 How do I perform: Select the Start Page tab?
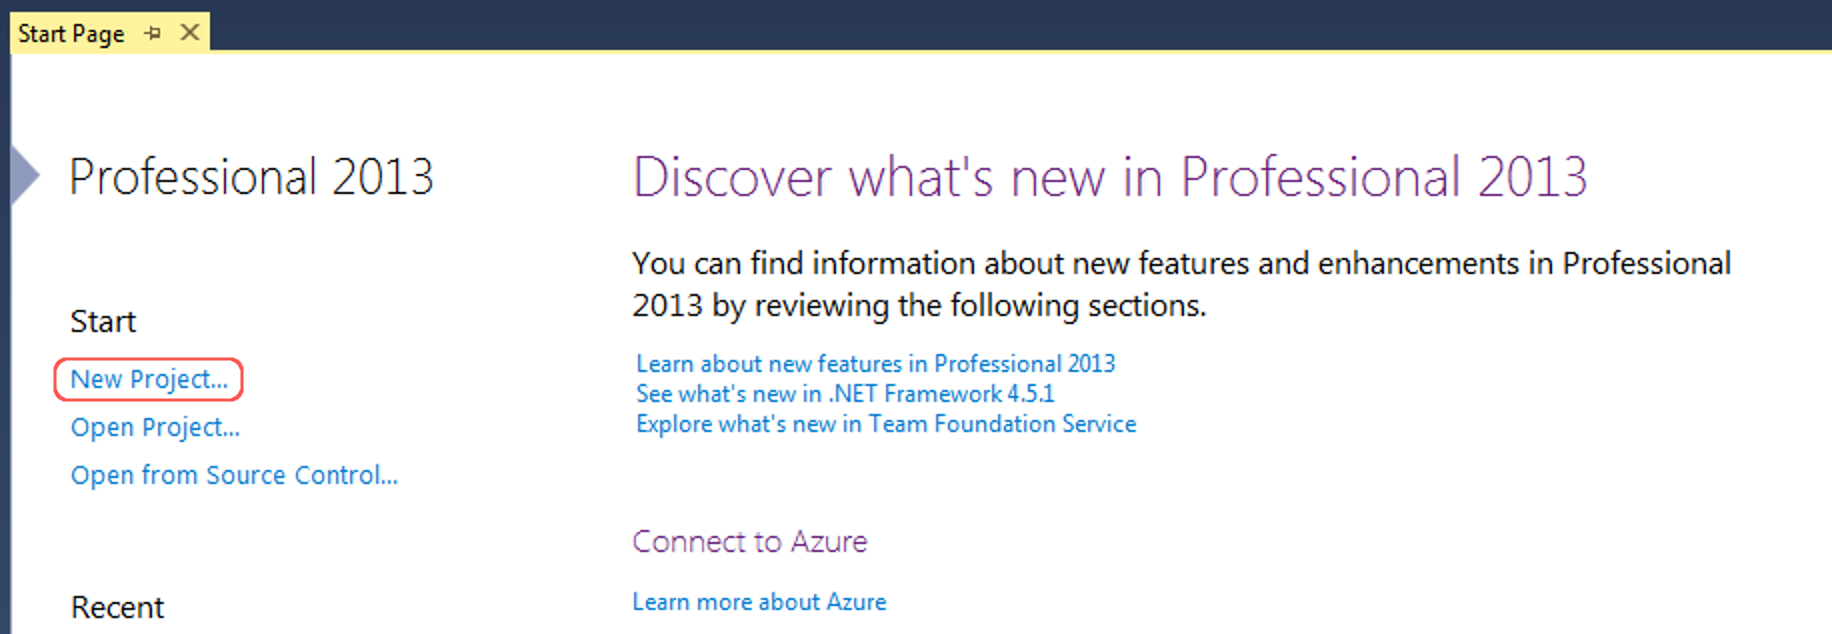click(71, 34)
